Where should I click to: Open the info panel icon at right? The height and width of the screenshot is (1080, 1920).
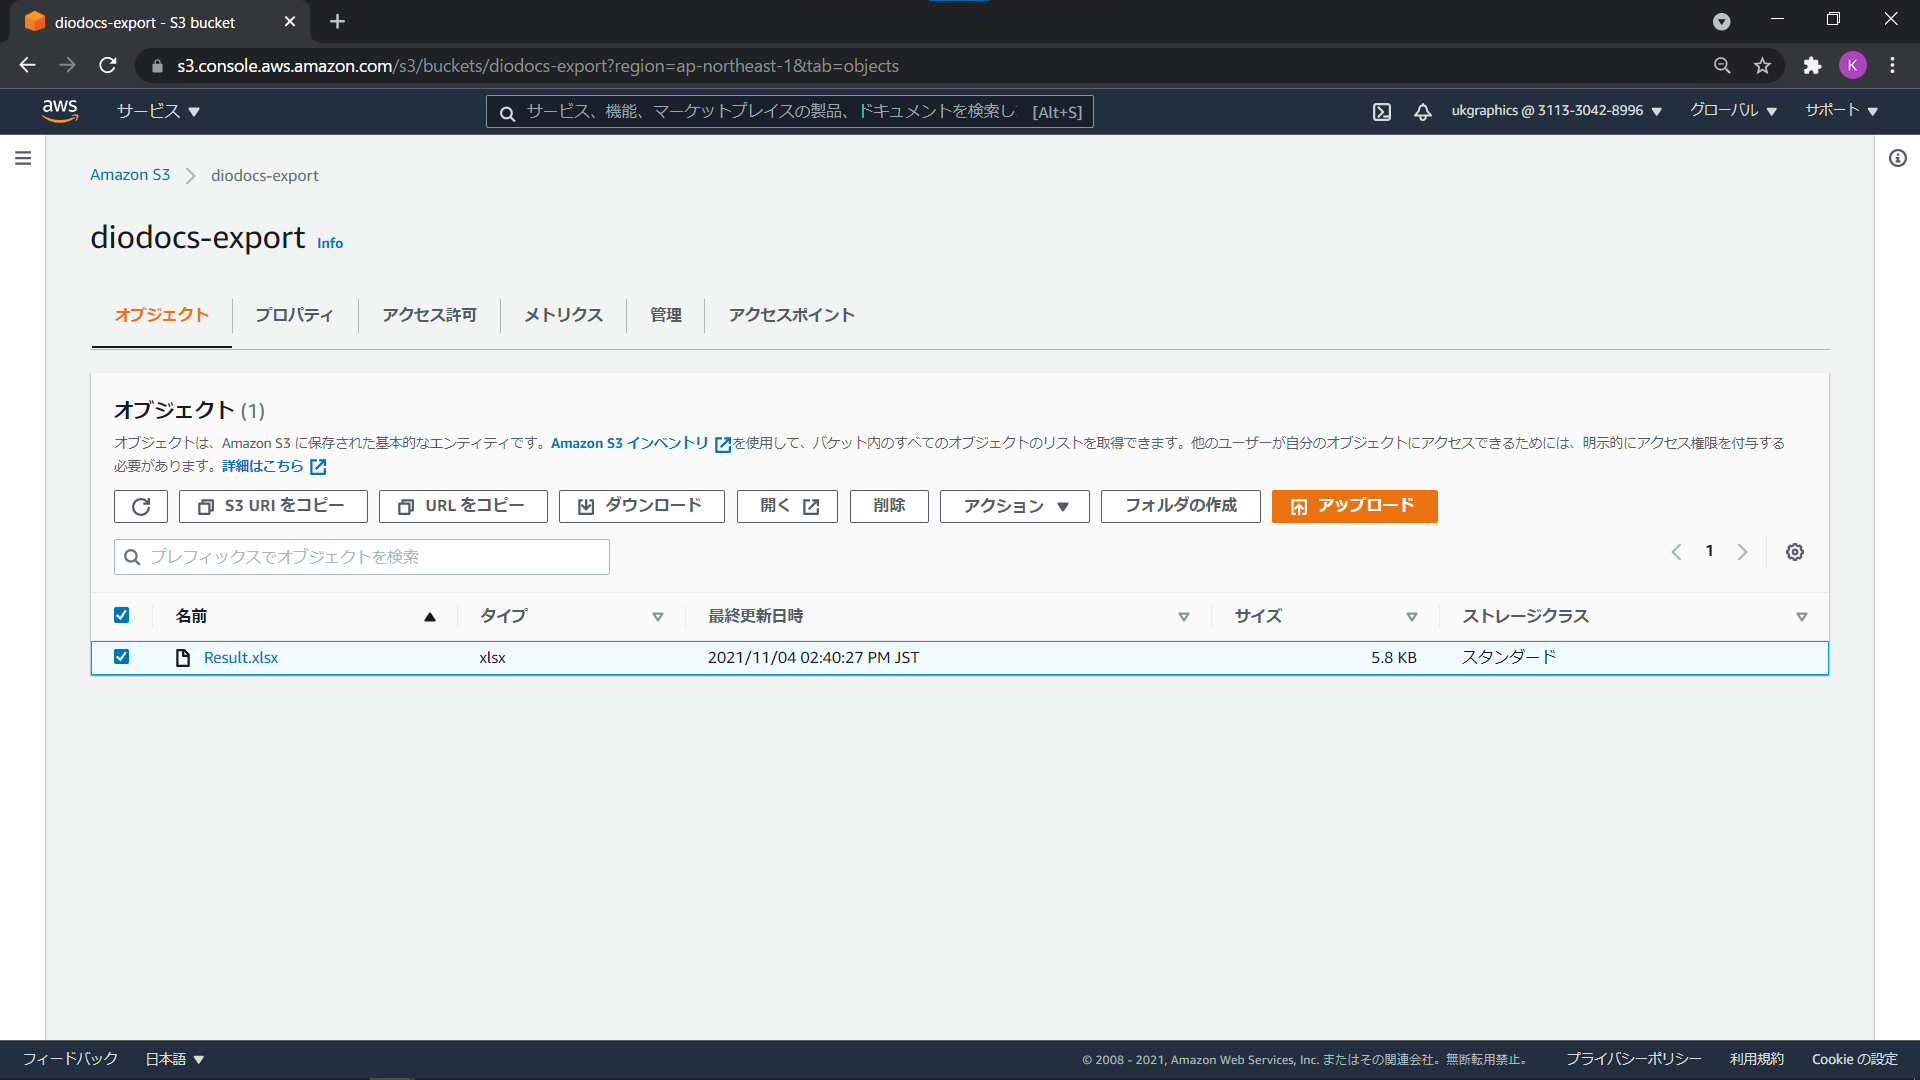[1898, 158]
